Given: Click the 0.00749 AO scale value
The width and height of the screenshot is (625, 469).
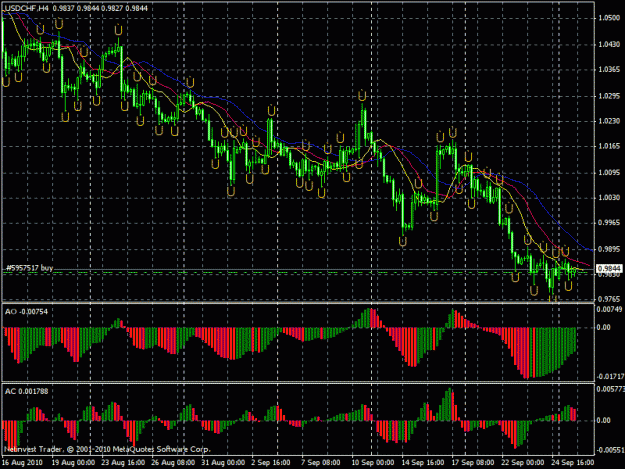Looking at the screenshot, I should click(609, 309).
